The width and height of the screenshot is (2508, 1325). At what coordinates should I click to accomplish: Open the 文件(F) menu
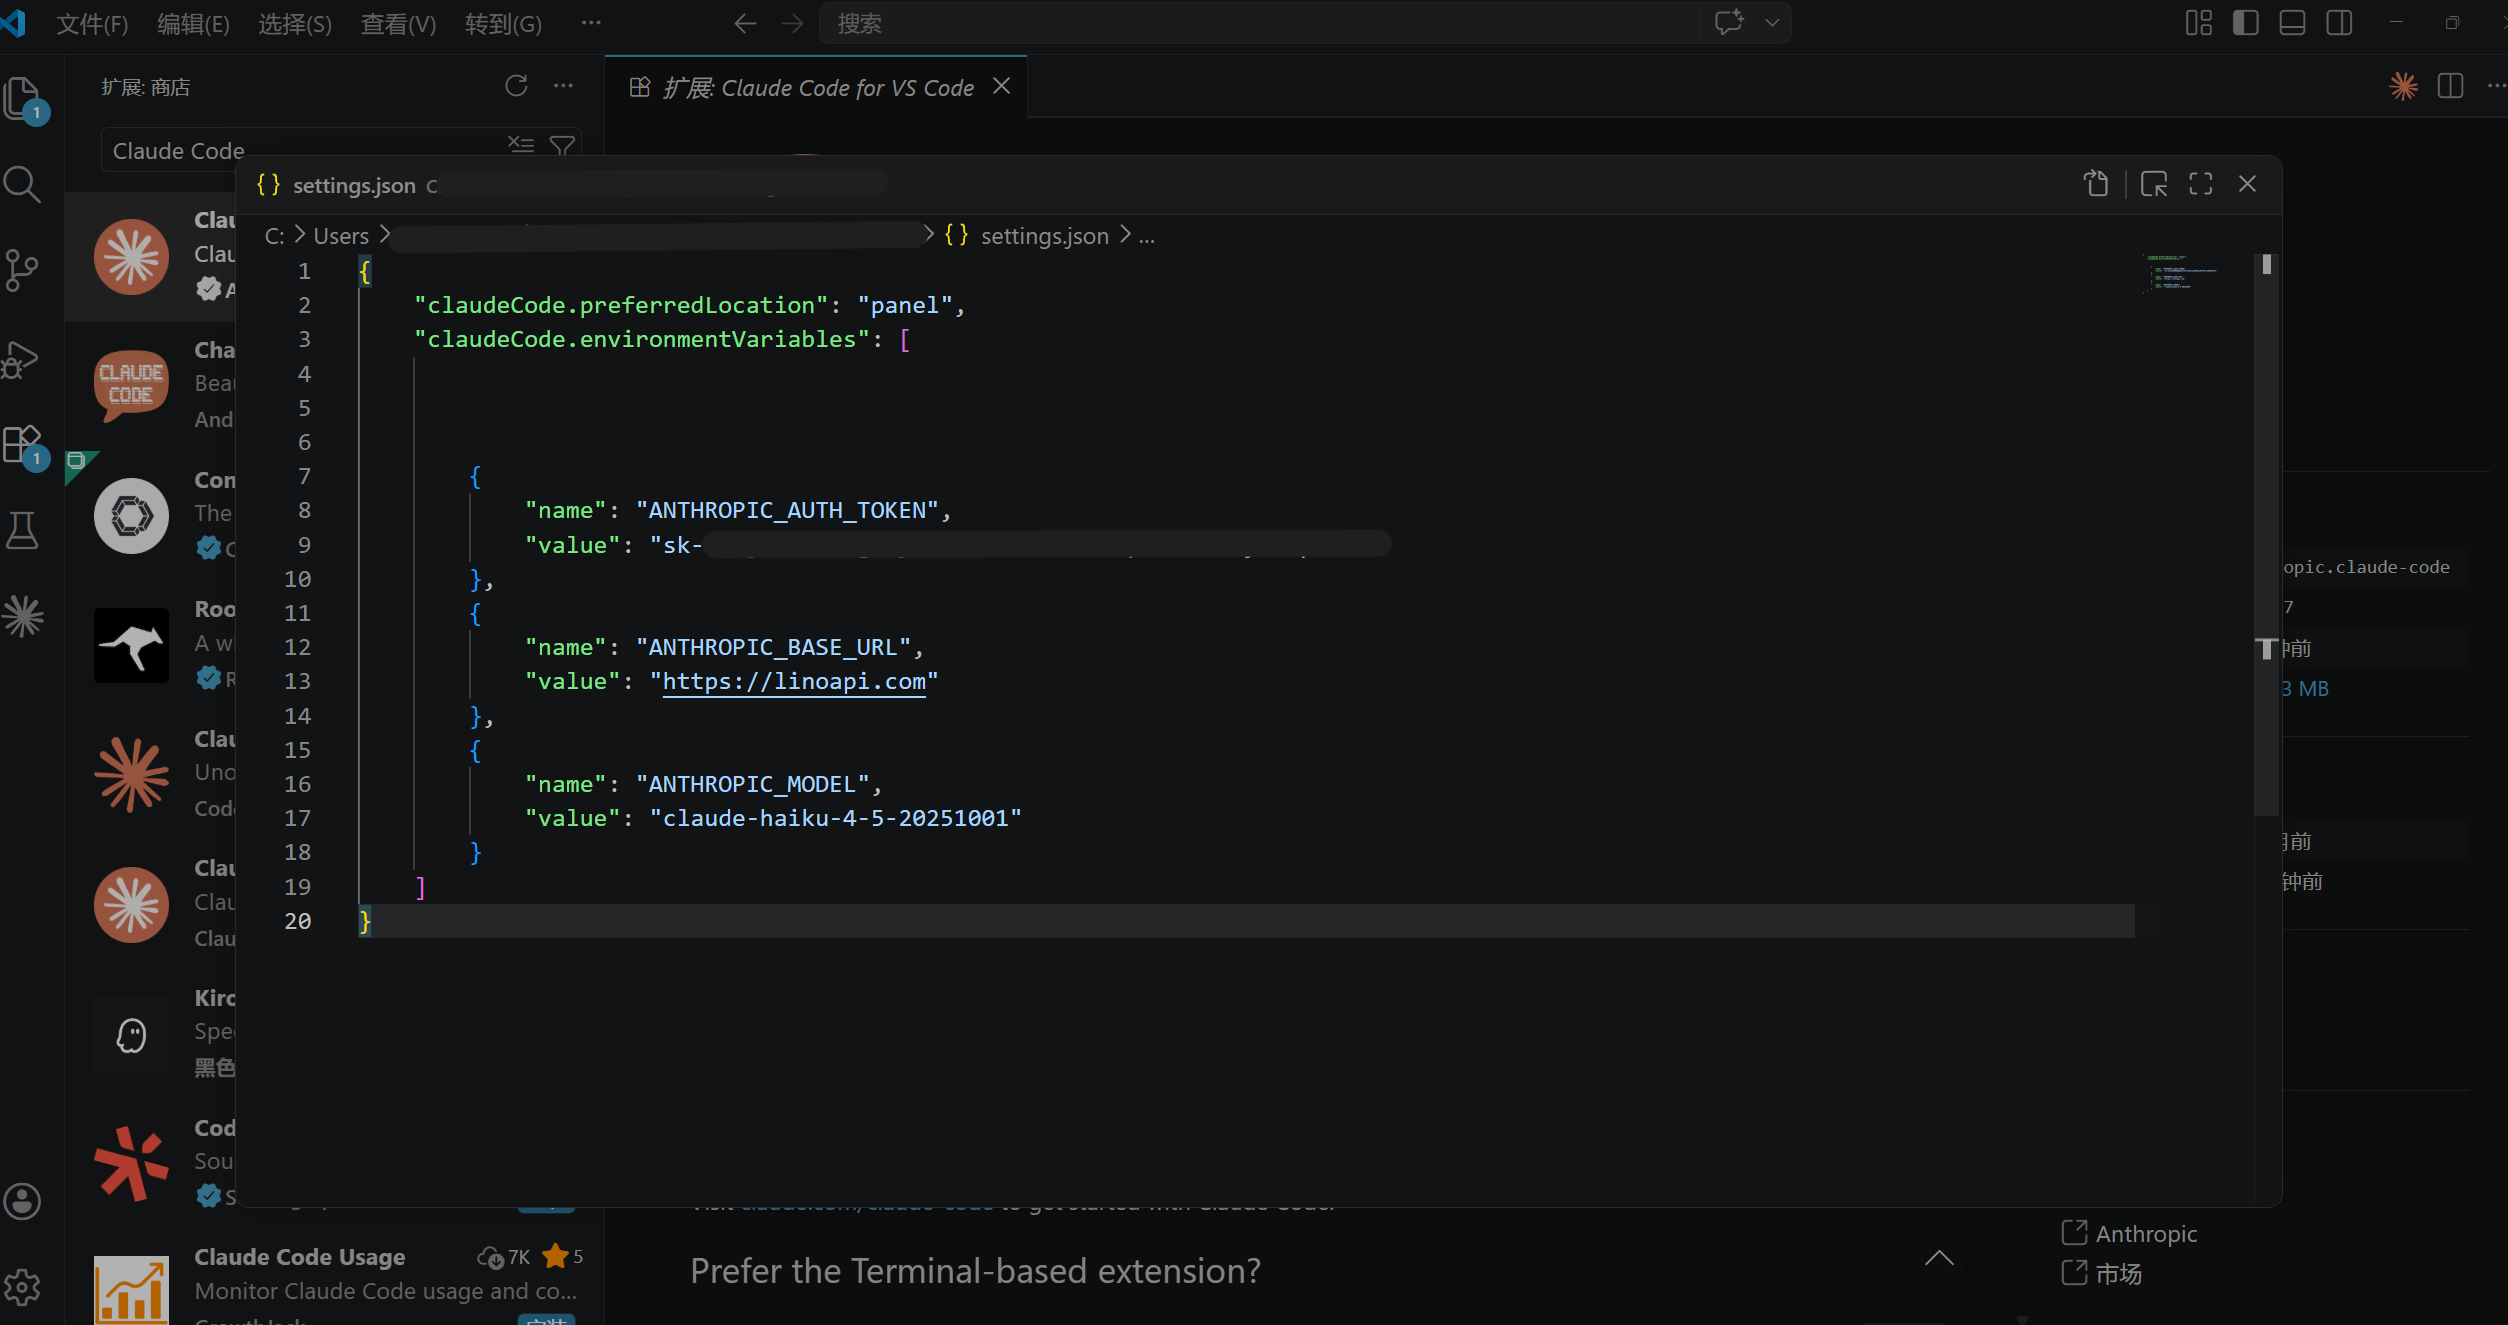(92, 24)
